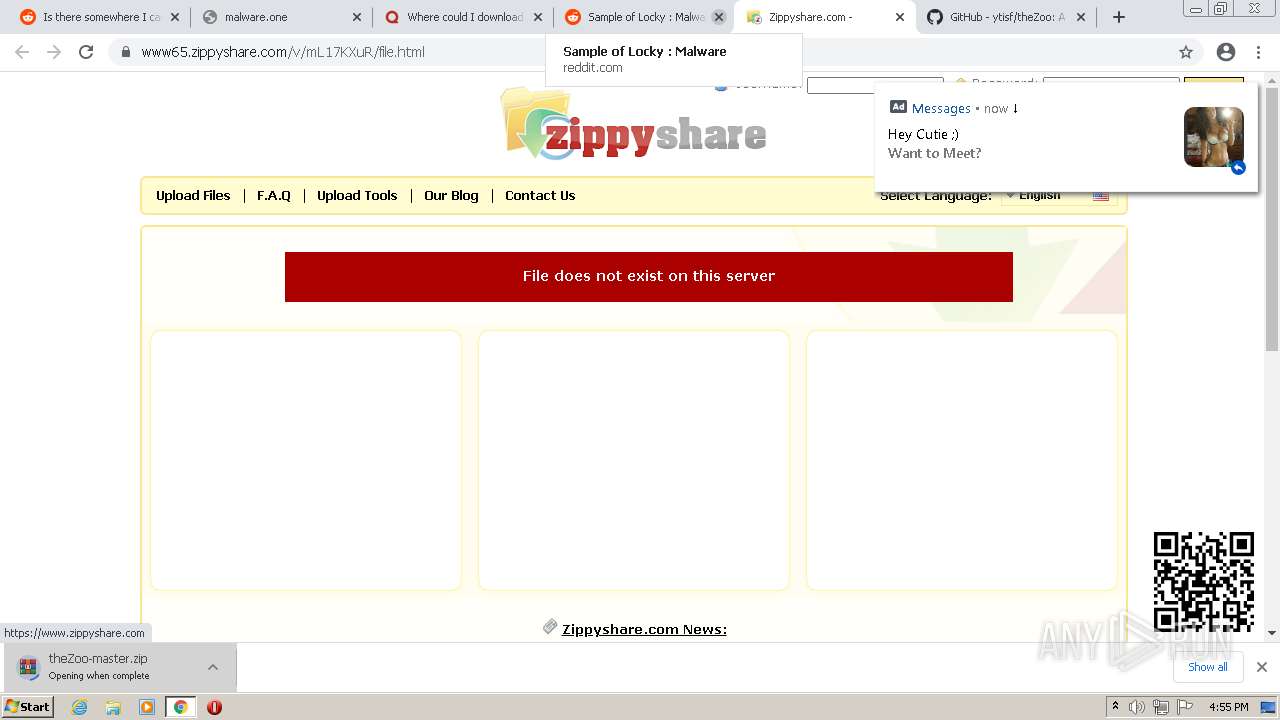Click the US flag language icon
The width and height of the screenshot is (1280, 720).
[1101, 196]
